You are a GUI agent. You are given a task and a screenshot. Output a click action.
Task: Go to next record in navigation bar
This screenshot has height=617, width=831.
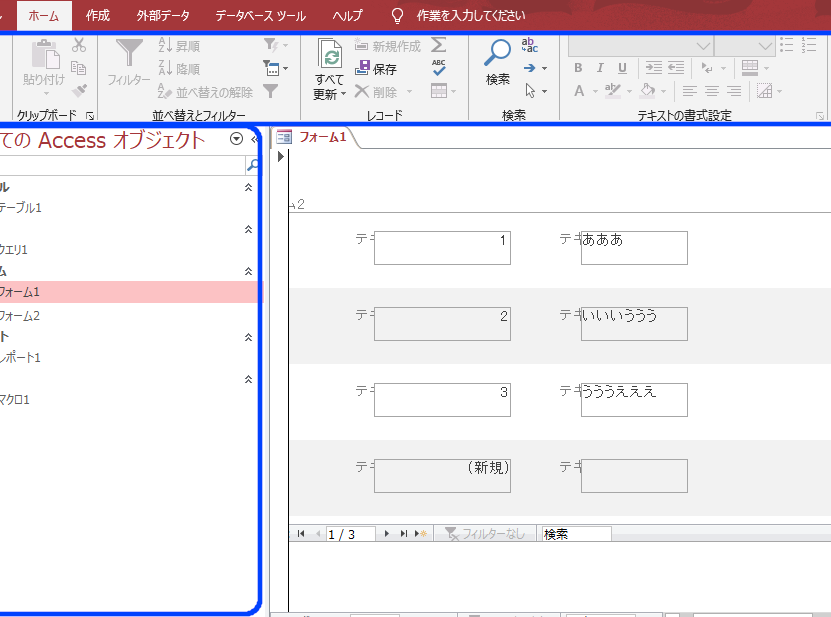(x=387, y=534)
